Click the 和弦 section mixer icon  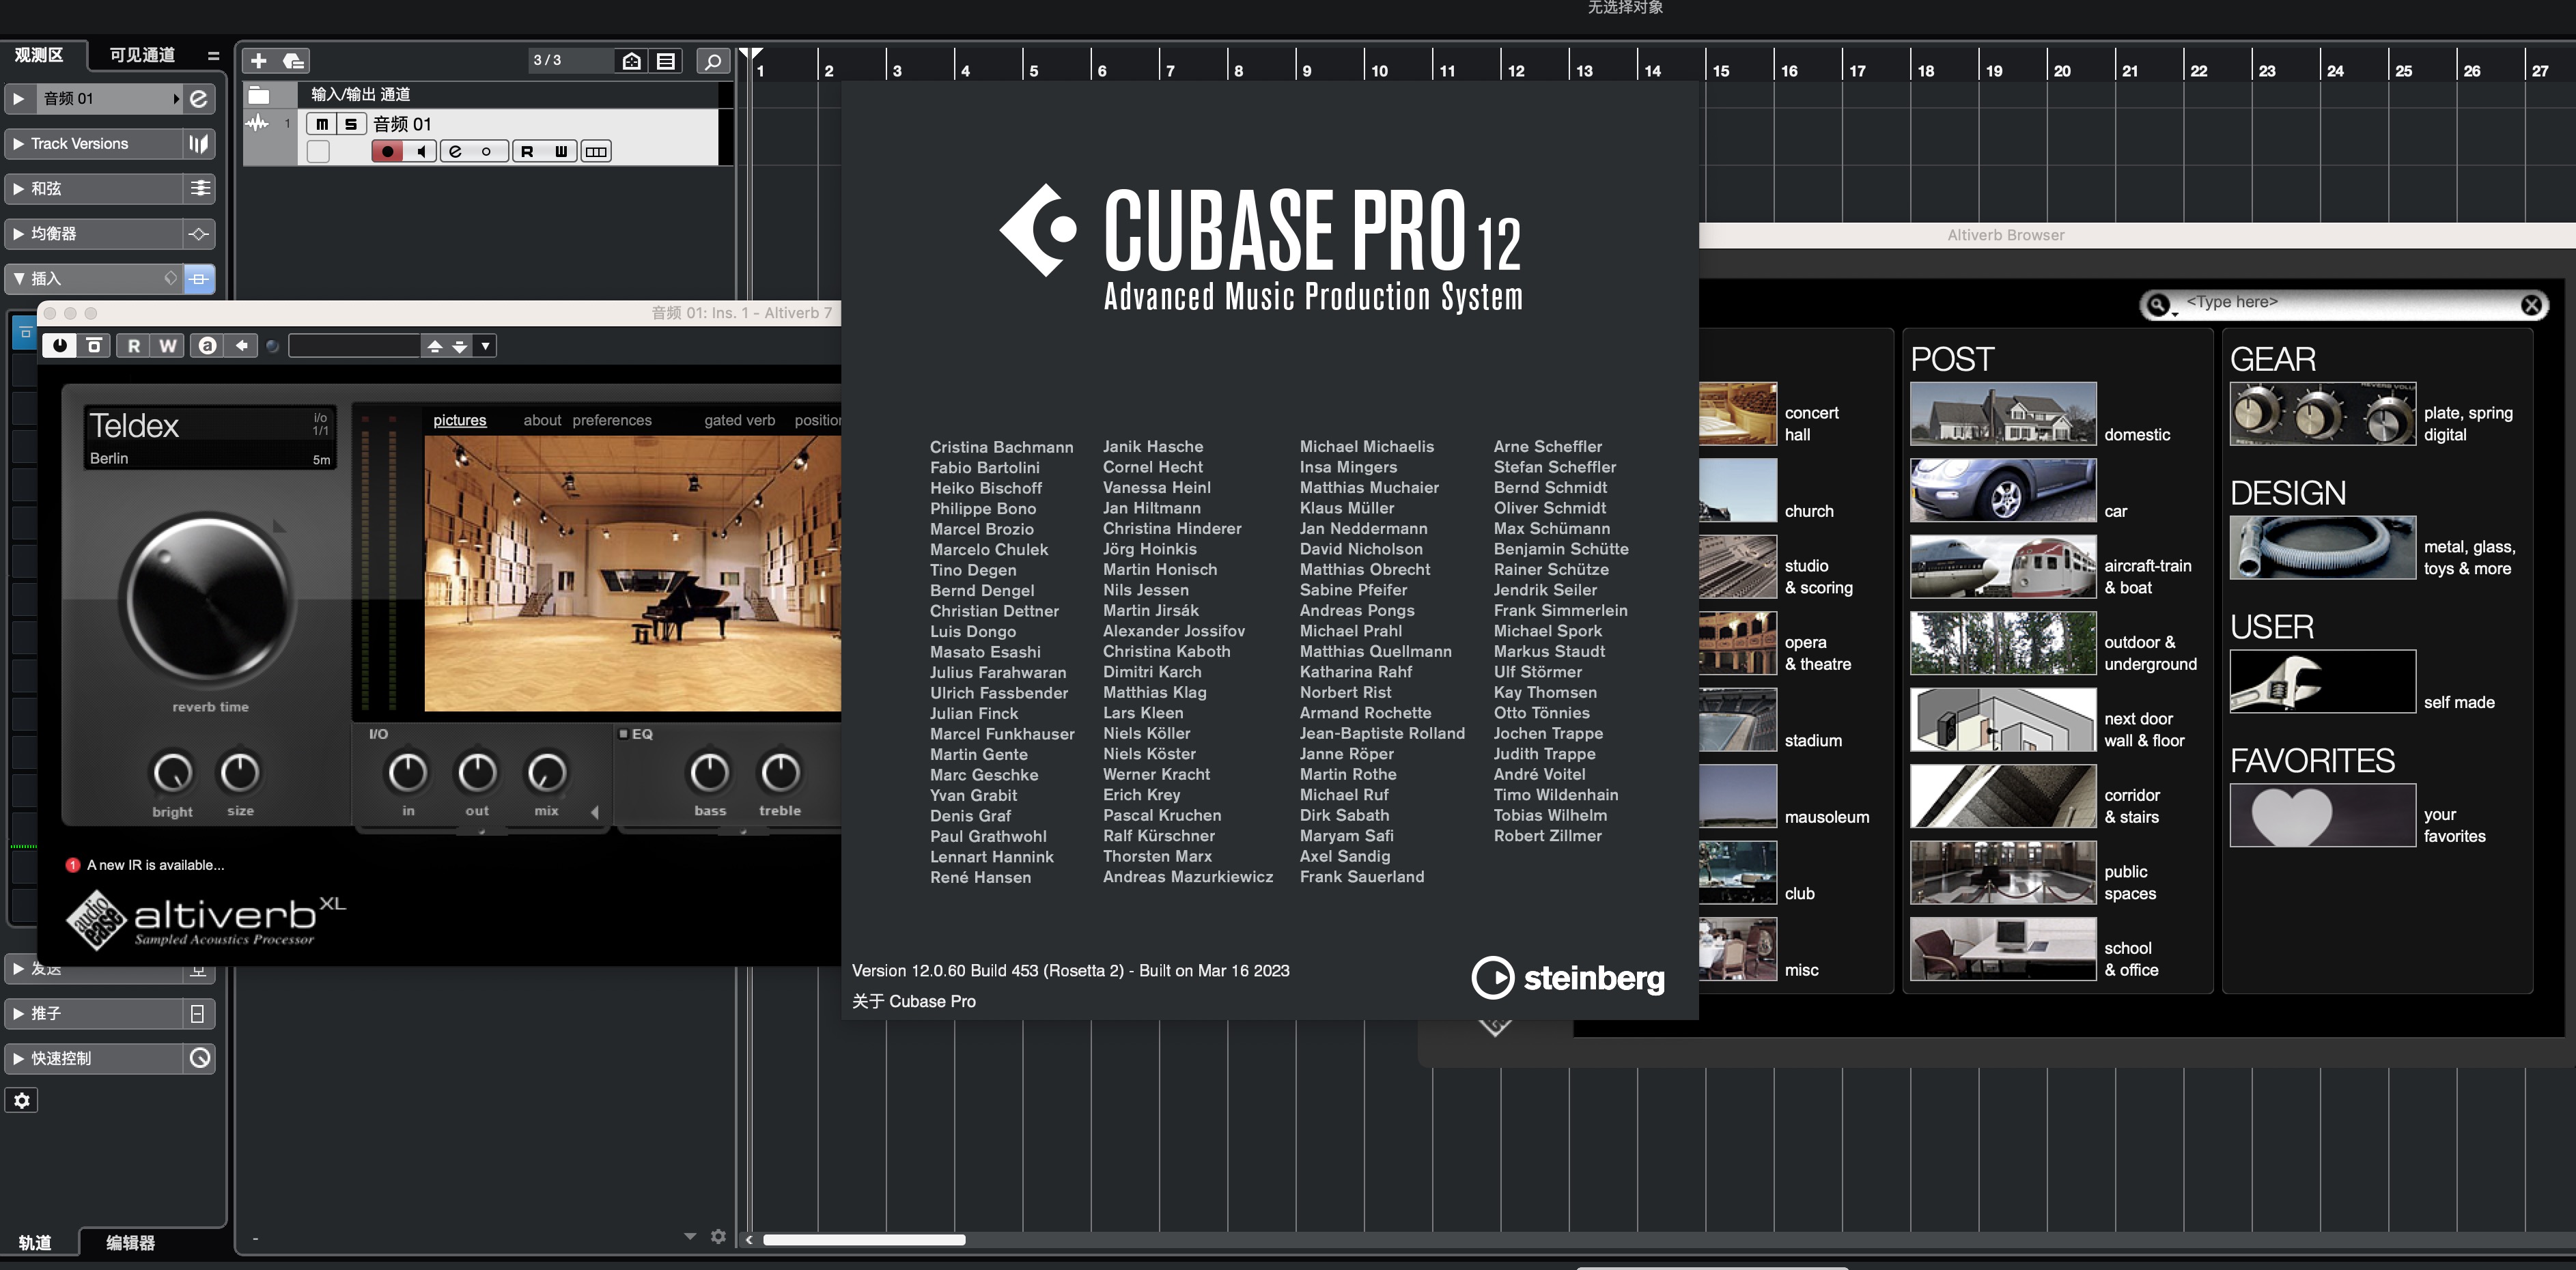[x=199, y=188]
